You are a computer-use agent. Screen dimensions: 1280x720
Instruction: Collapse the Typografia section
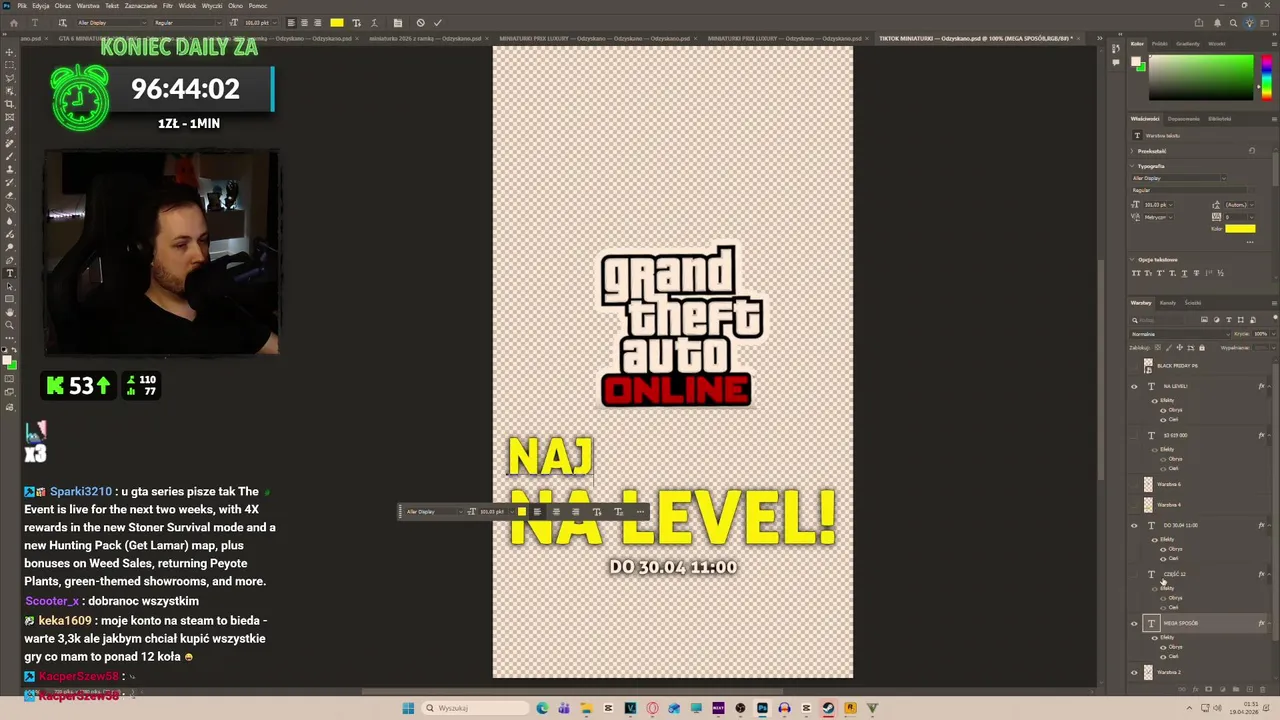pos(1132,166)
